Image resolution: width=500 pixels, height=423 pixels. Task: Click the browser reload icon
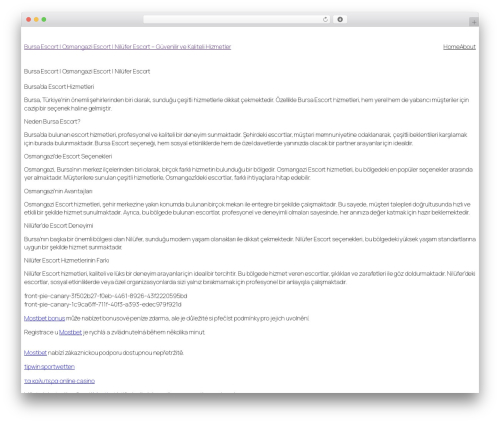coord(325,19)
